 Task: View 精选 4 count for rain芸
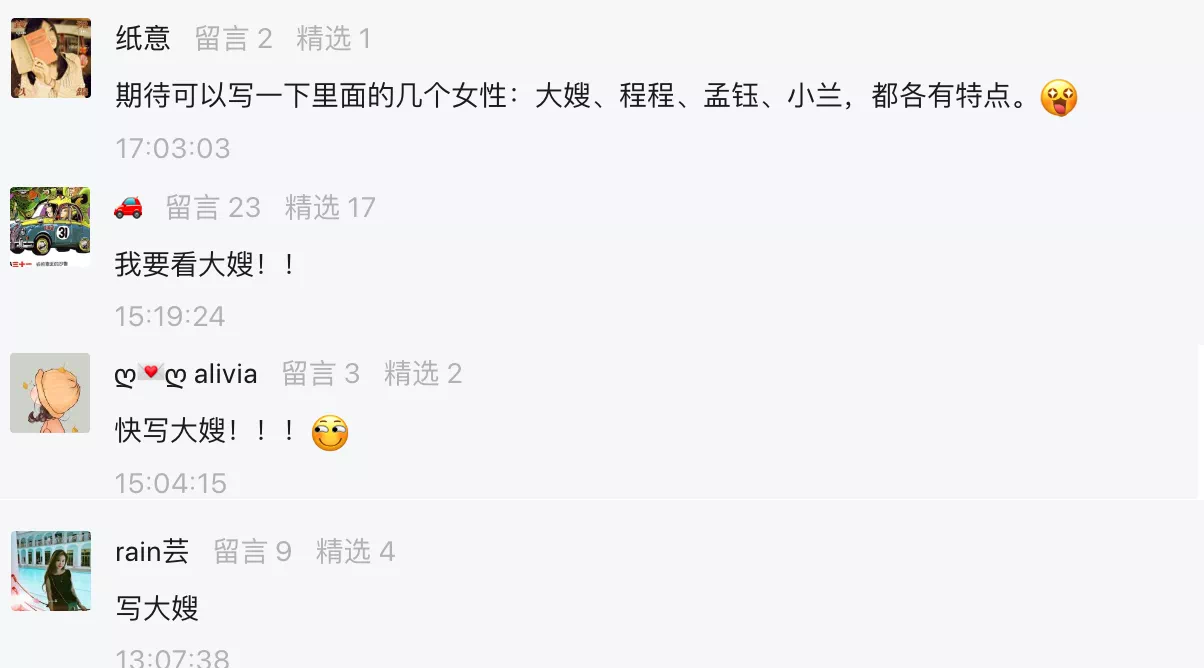[x=355, y=551]
